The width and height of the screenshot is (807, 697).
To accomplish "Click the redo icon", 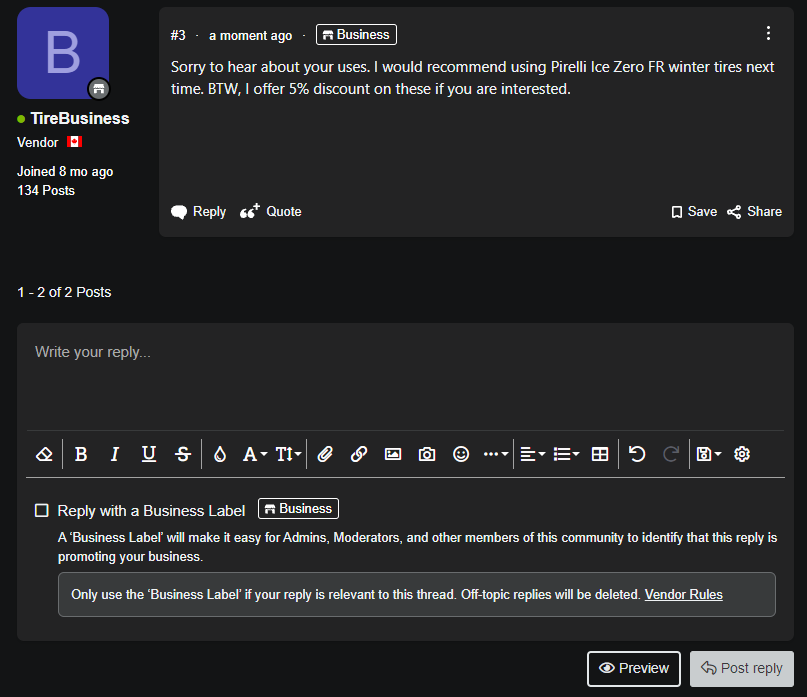I will pyautogui.click(x=671, y=454).
